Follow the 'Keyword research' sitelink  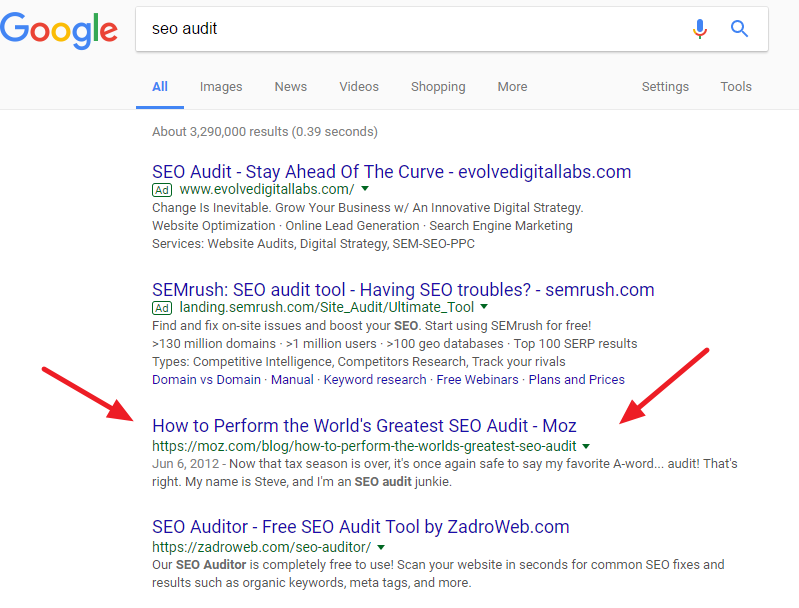click(x=375, y=380)
